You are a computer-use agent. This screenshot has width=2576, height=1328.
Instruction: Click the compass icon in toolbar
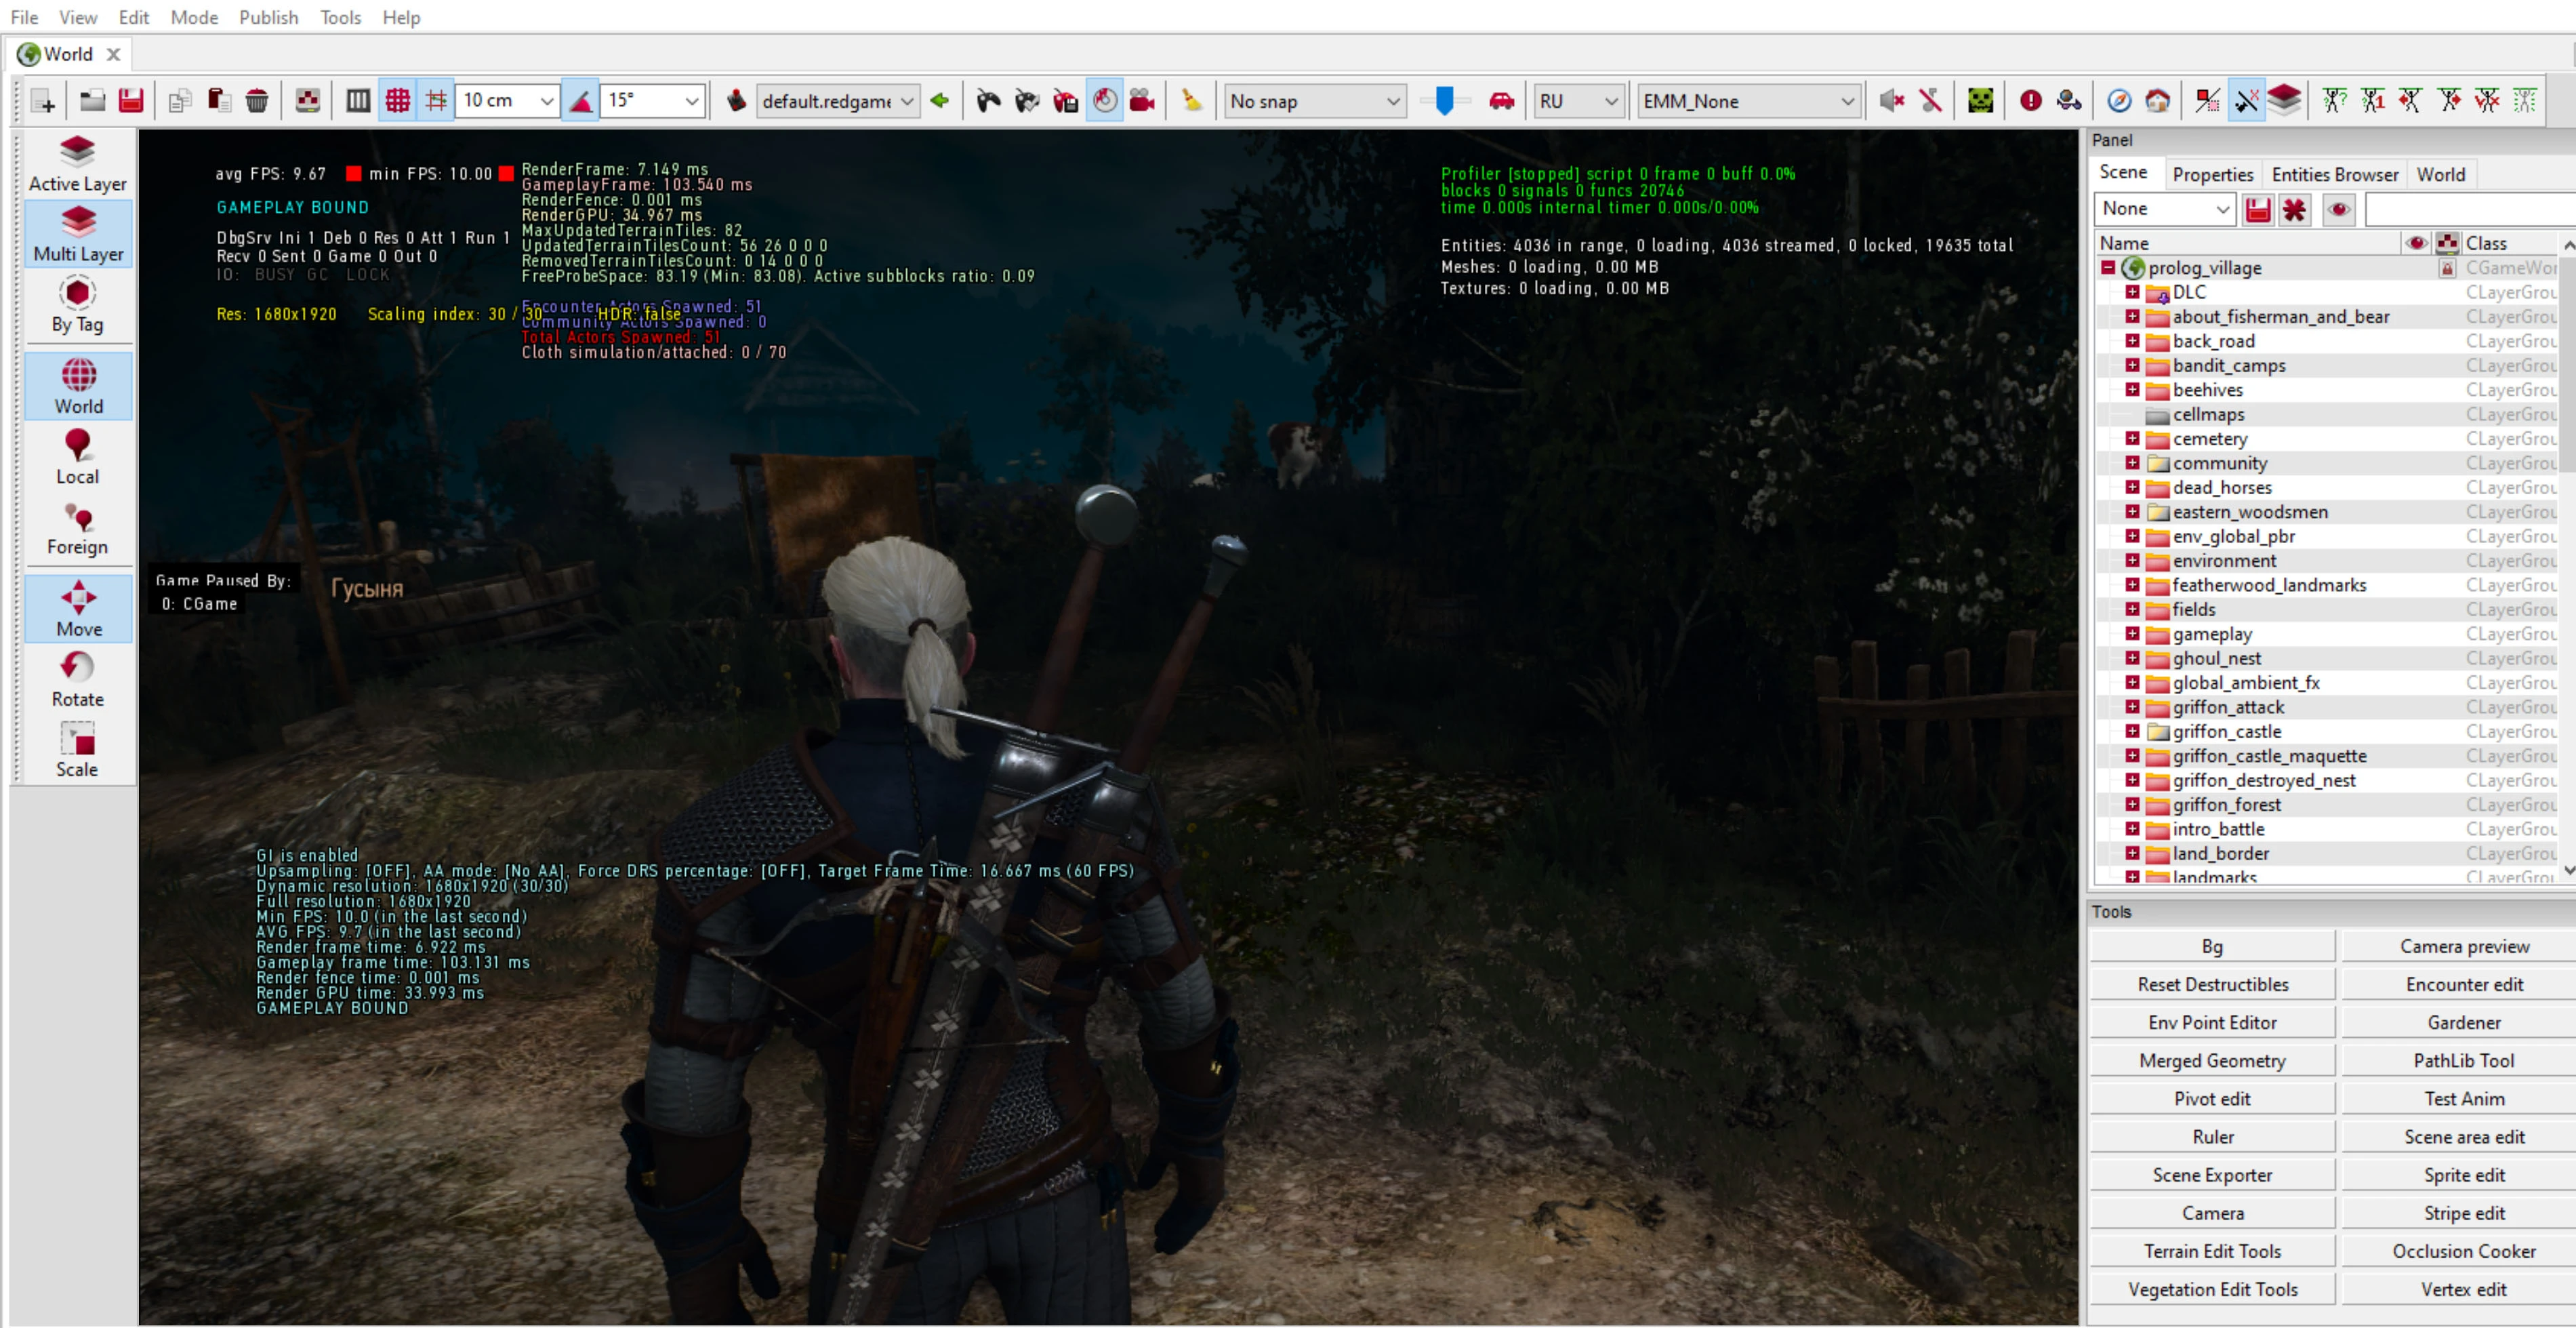2119,101
